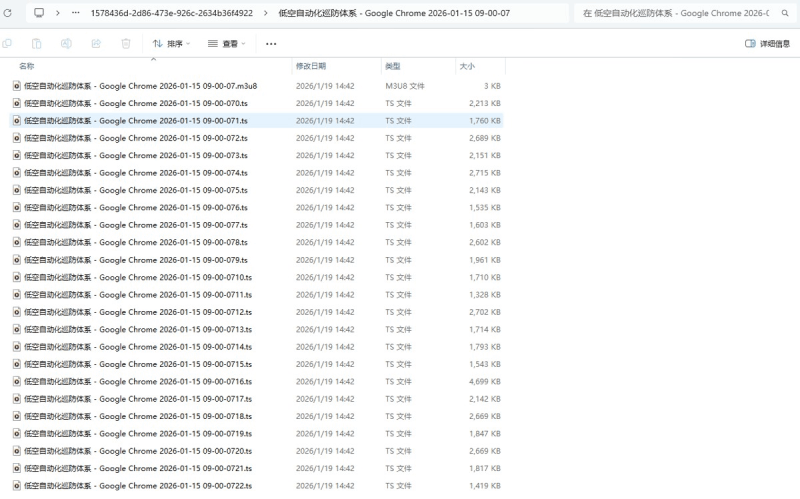Screen dimensions: 800x499
Task: Click the 类型 column header
Action: point(393,66)
